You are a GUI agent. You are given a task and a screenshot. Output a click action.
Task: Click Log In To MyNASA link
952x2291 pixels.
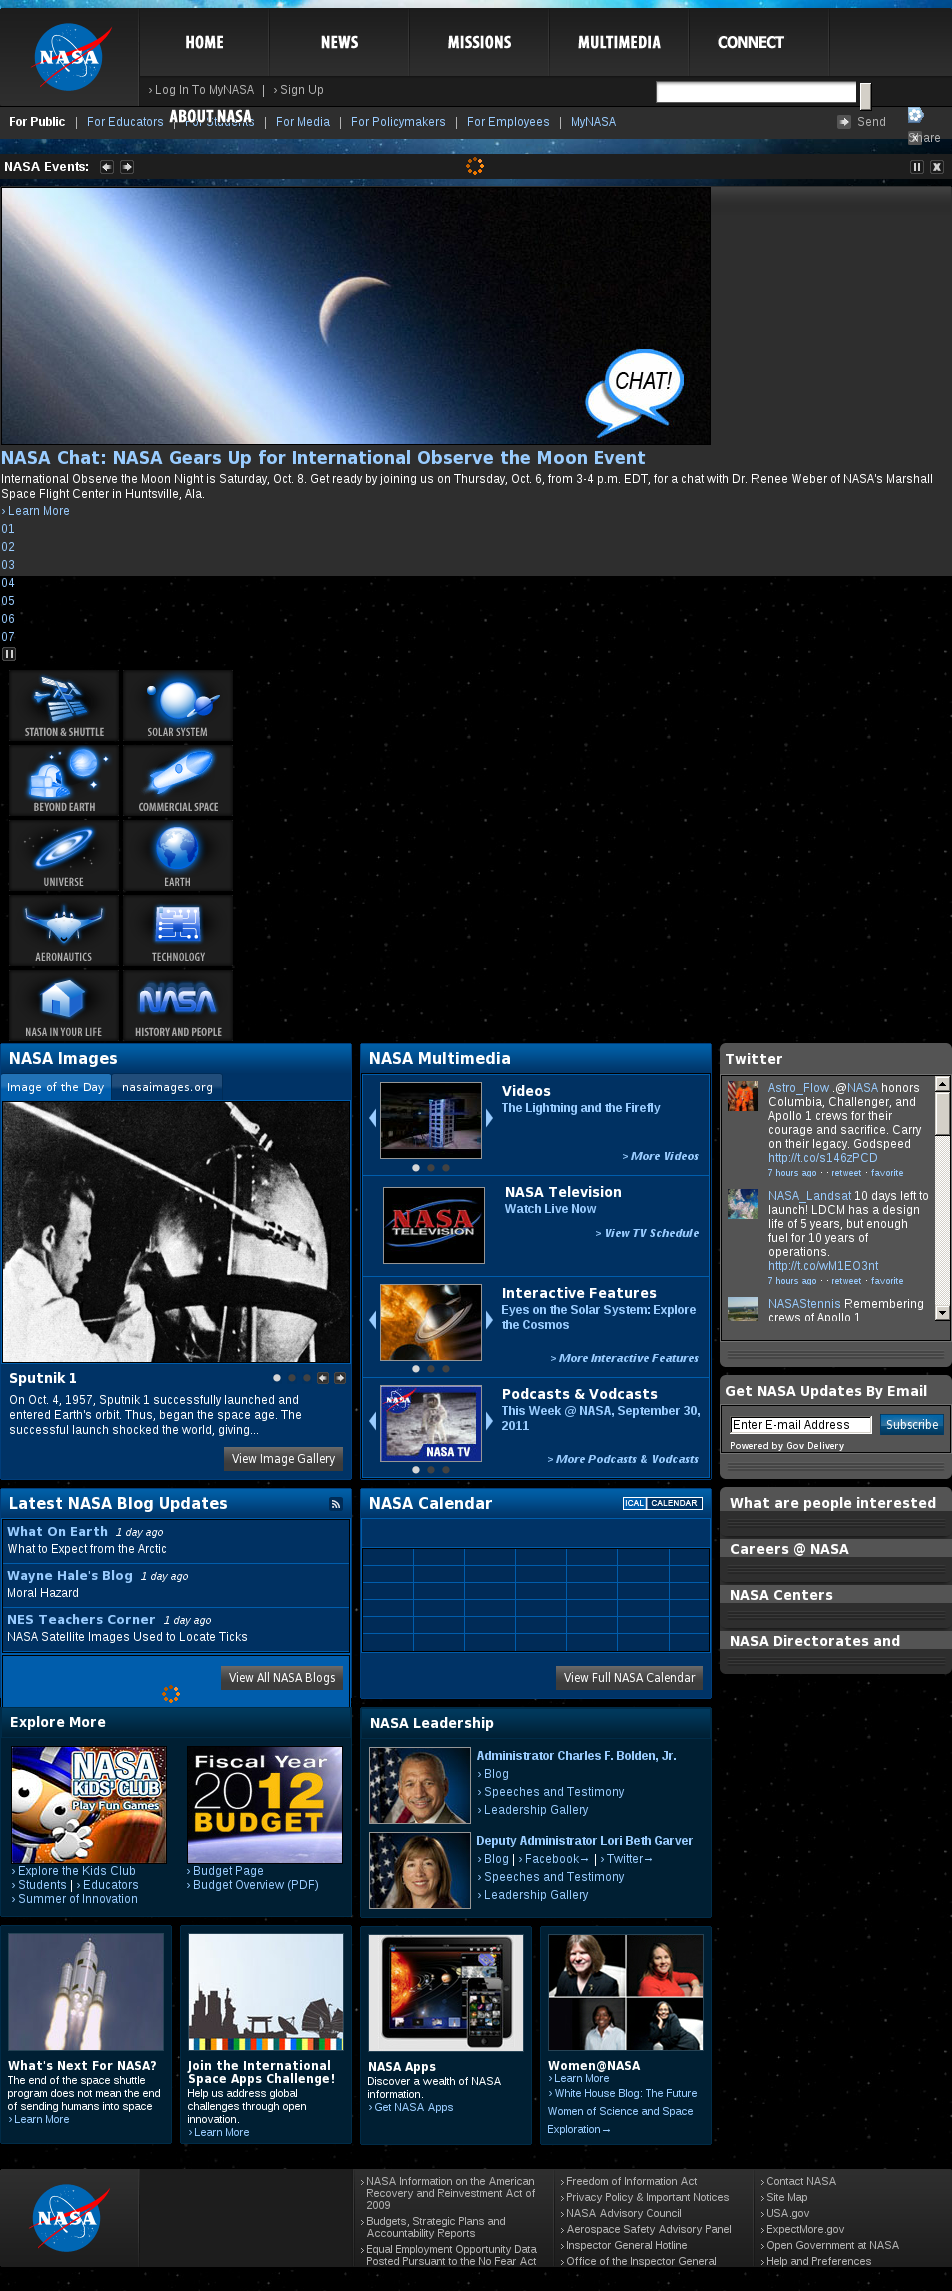[x=204, y=90]
